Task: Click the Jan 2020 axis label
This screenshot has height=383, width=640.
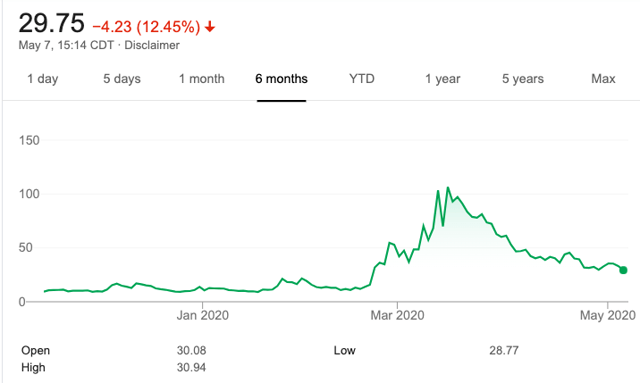Action: [x=202, y=315]
